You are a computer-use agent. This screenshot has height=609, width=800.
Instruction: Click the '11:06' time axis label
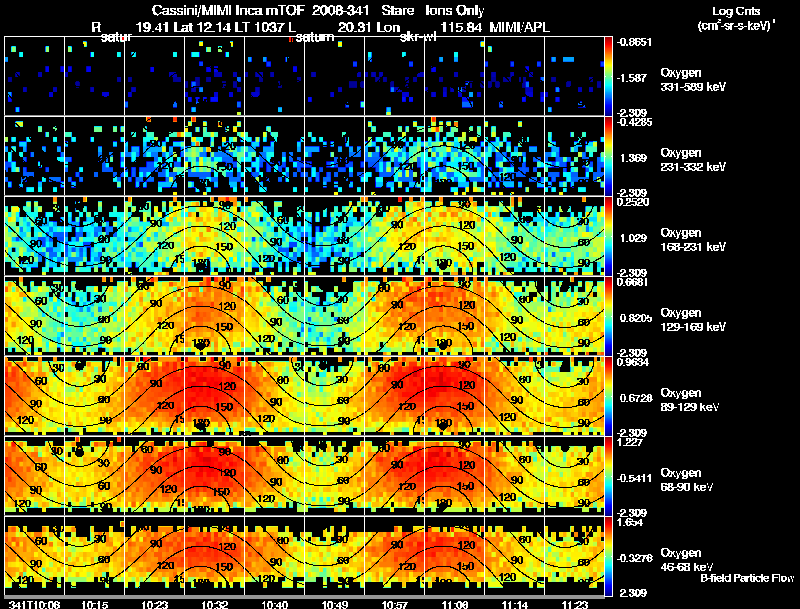(x=455, y=604)
